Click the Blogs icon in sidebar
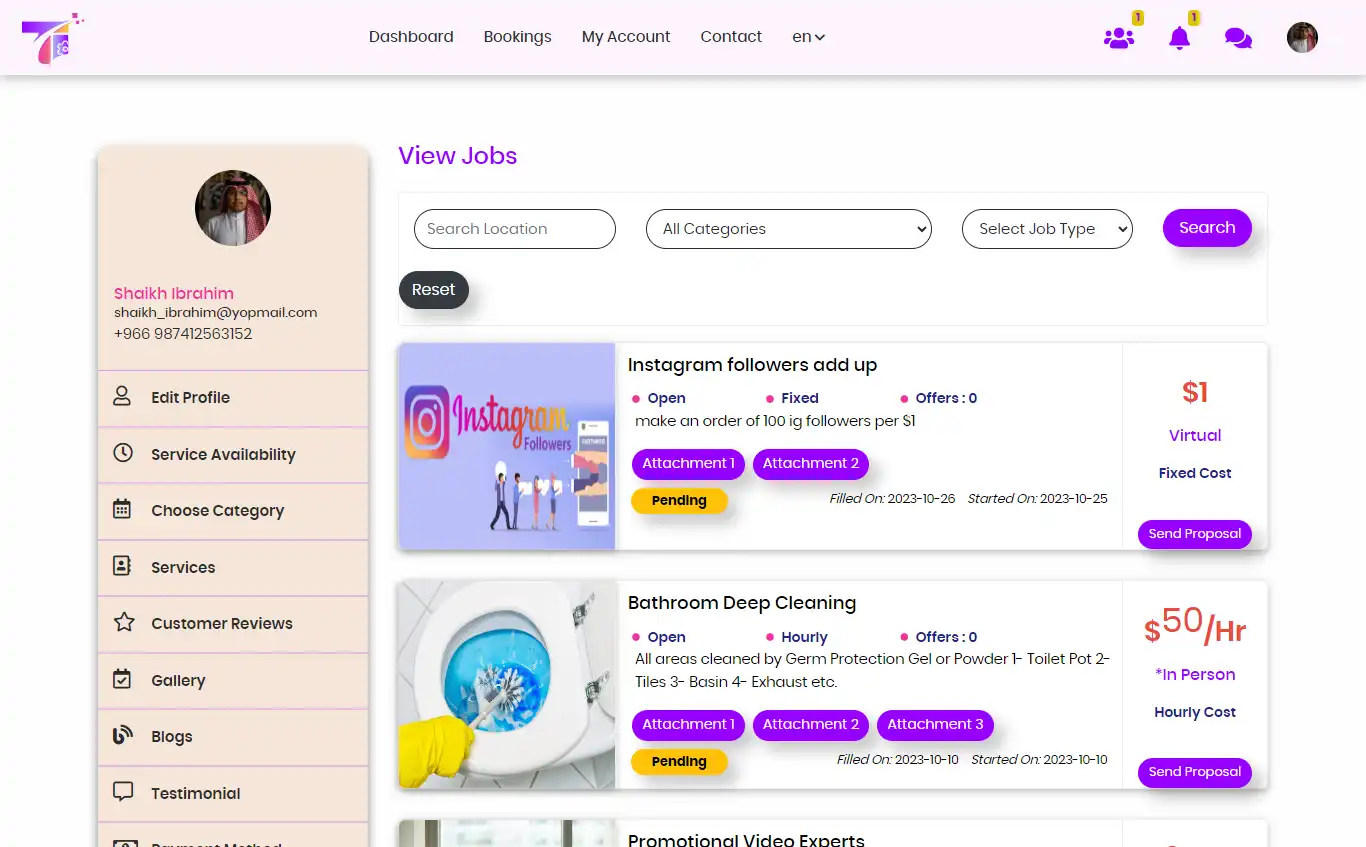Screen dimensions: 1366x847 pyautogui.click(x=122, y=737)
